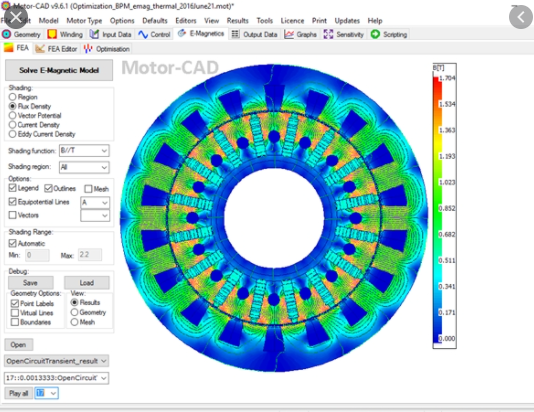Select Eddy Current Density shading option
The height and width of the screenshot is (412, 534).
pyautogui.click(x=13, y=134)
